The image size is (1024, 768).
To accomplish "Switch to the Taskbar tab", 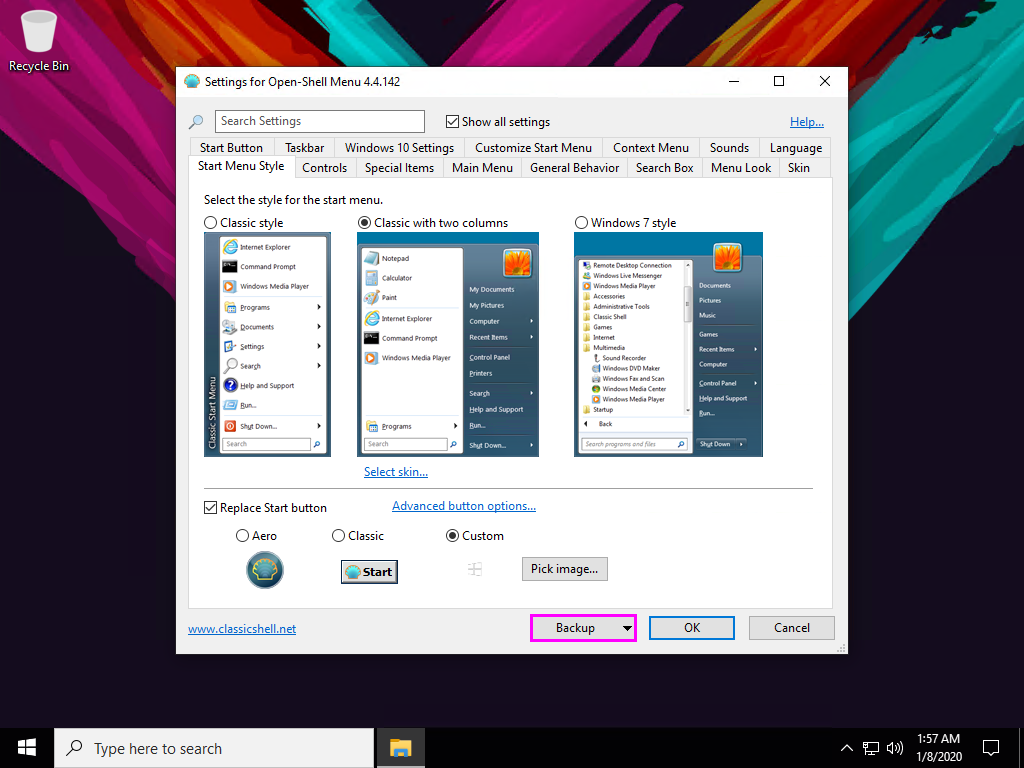I will pyautogui.click(x=304, y=148).
